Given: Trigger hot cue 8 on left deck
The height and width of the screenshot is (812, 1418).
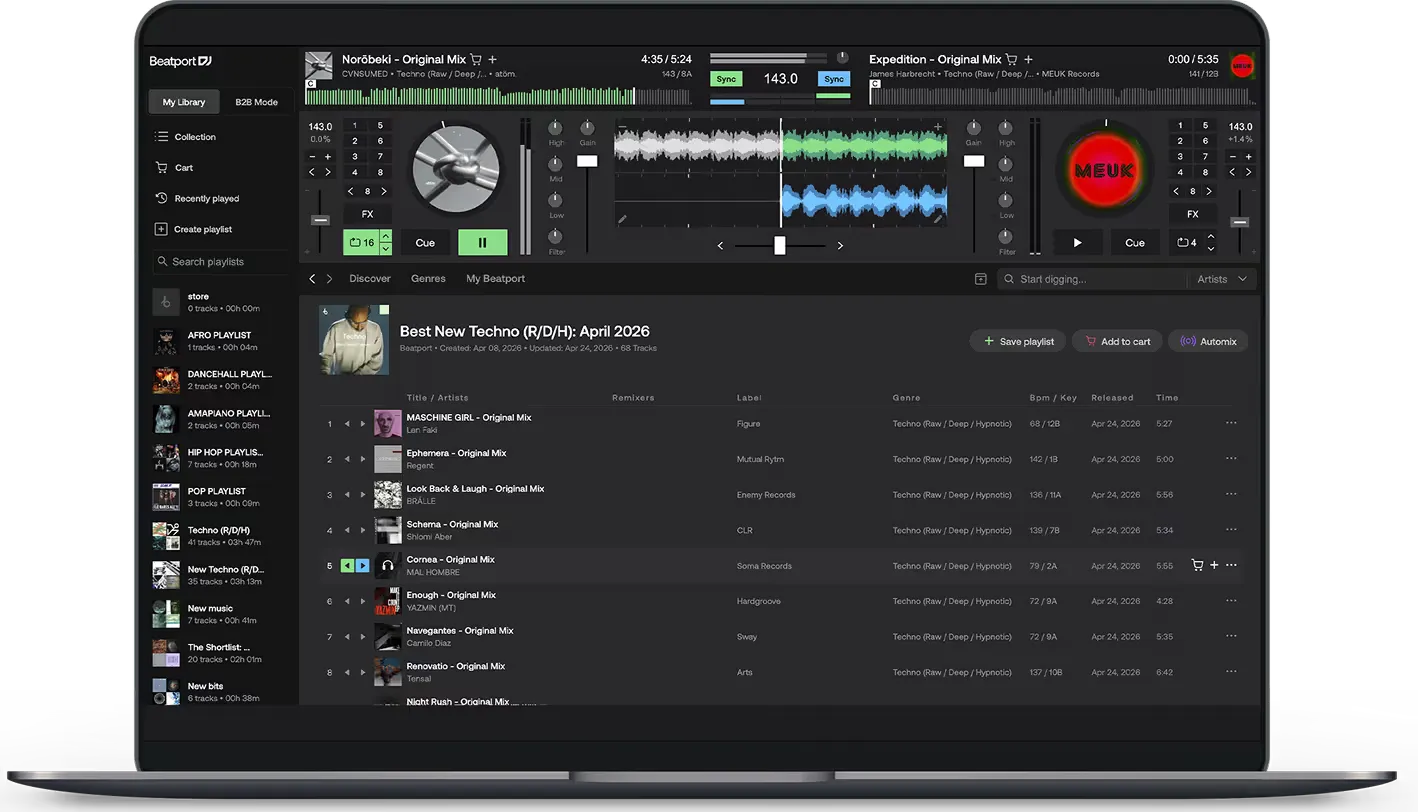Looking at the screenshot, I should [x=380, y=172].
